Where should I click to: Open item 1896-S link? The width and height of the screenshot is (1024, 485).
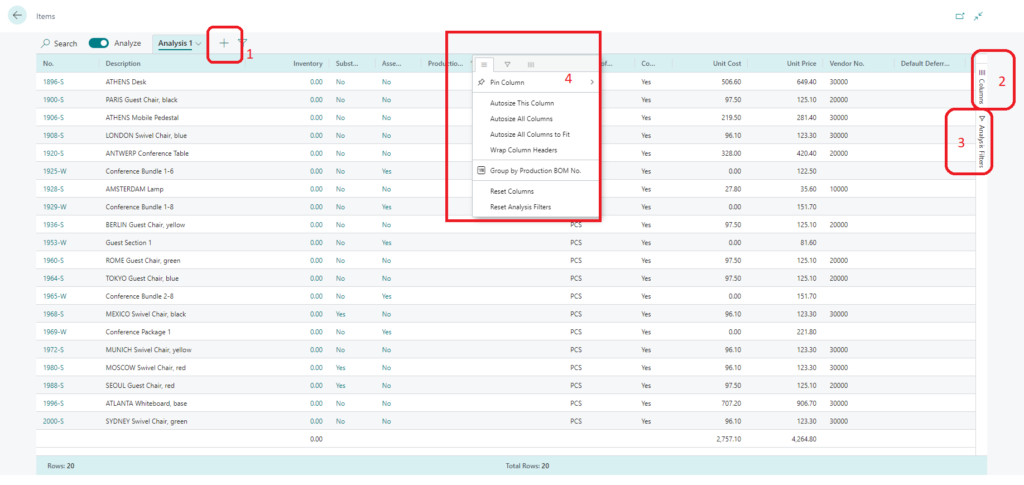pos(54,82)
